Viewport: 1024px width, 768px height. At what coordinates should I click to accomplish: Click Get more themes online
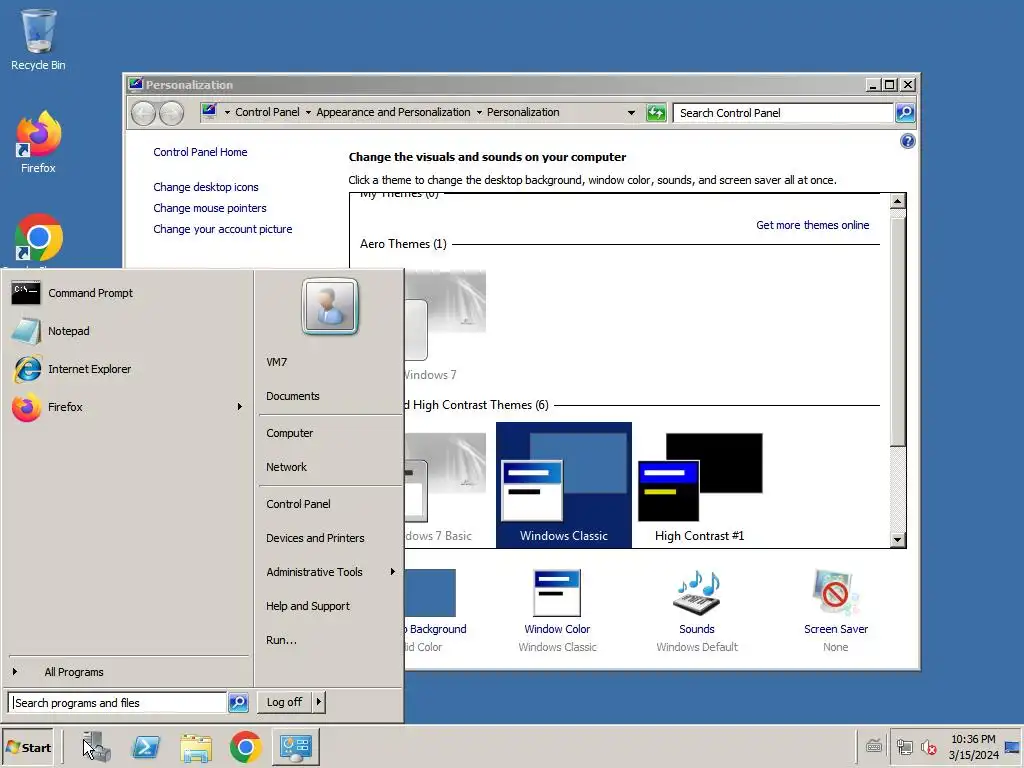click(812, 225)
